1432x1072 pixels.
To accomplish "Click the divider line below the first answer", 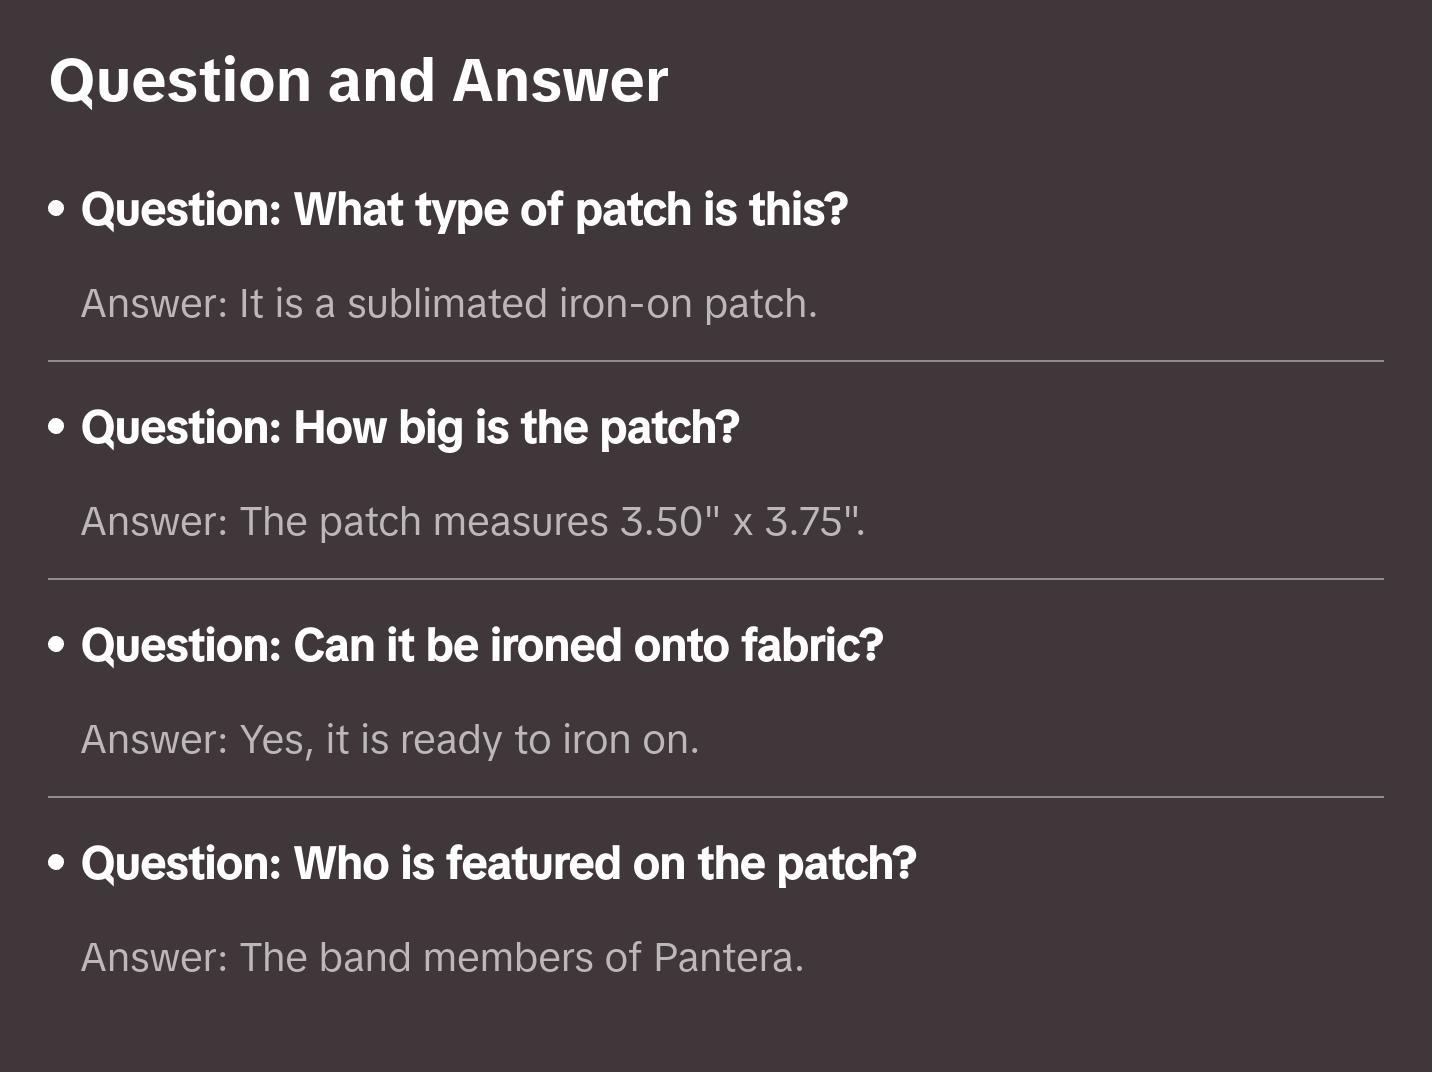I will point(716,361).
